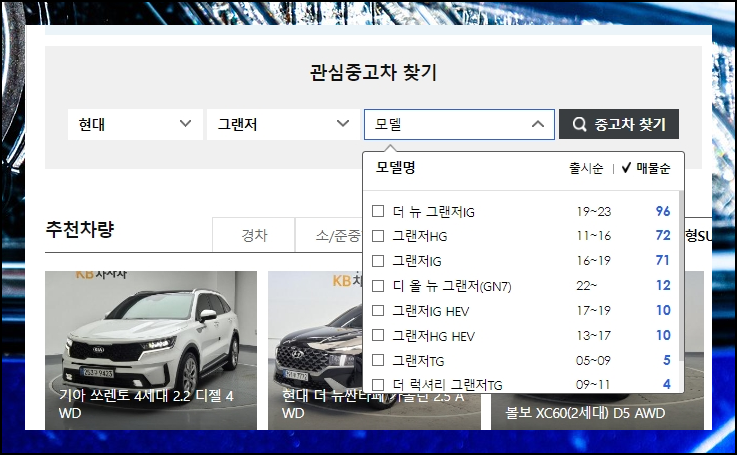Check the 그랜저IG 16~19 checkbox
The width and height of the screenshot is (737, 455).
378,260
